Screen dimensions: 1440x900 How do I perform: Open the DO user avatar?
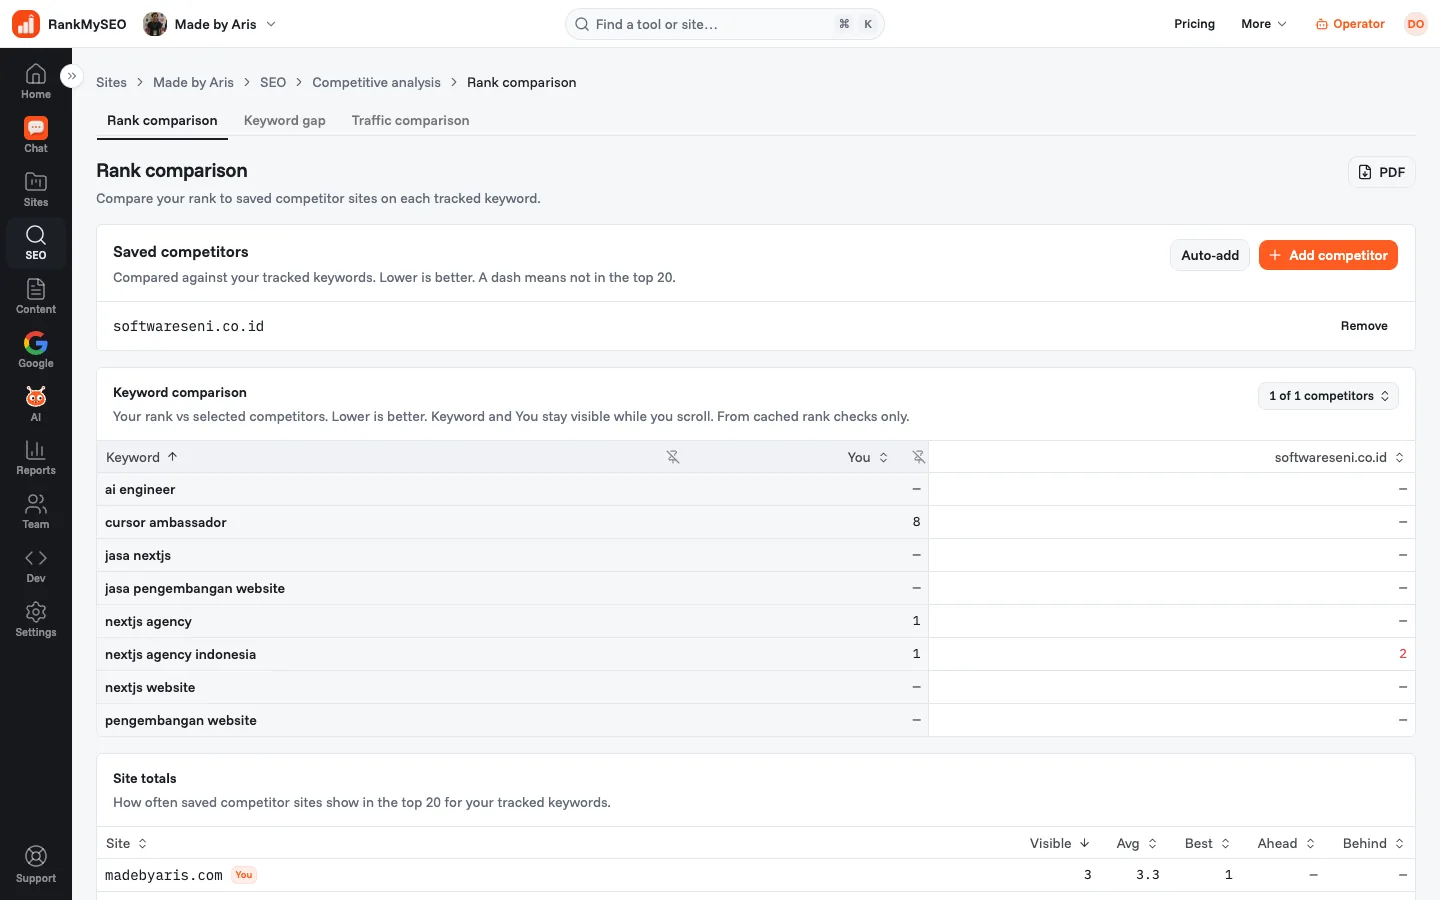[x=1415, y=24]
